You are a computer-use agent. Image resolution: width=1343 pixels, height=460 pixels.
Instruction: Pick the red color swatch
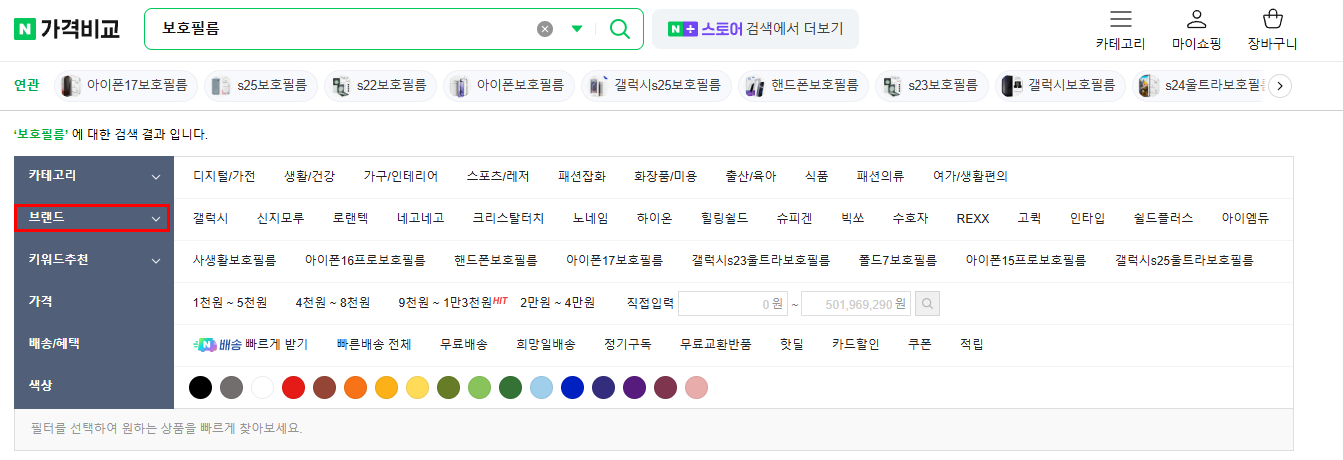(293, 387)
